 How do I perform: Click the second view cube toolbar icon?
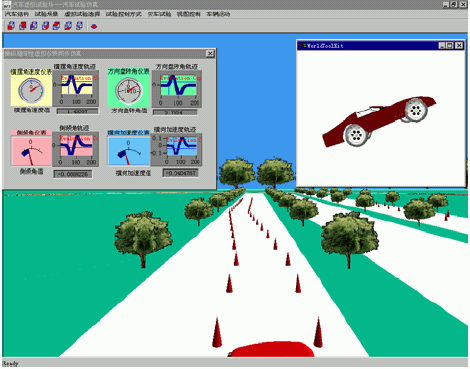coord(23,26)
